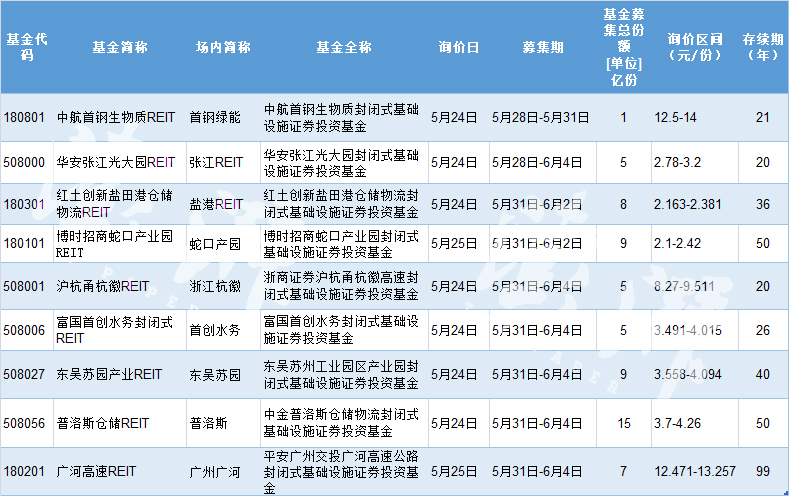
Task: Click the 广州广河 short name cell
Action: (x=215, y=472)
